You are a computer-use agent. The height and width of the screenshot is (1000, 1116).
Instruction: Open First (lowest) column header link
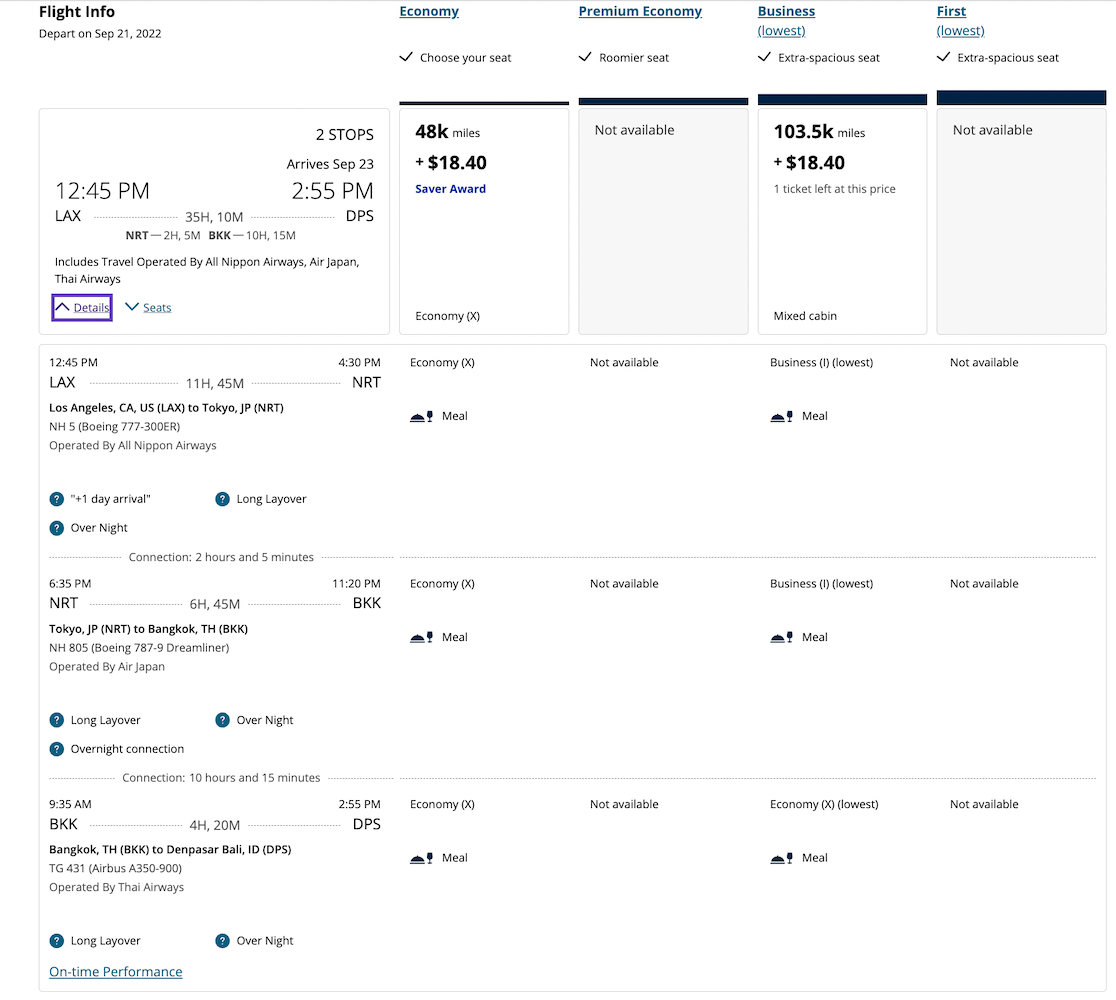[x=951, y=12]
